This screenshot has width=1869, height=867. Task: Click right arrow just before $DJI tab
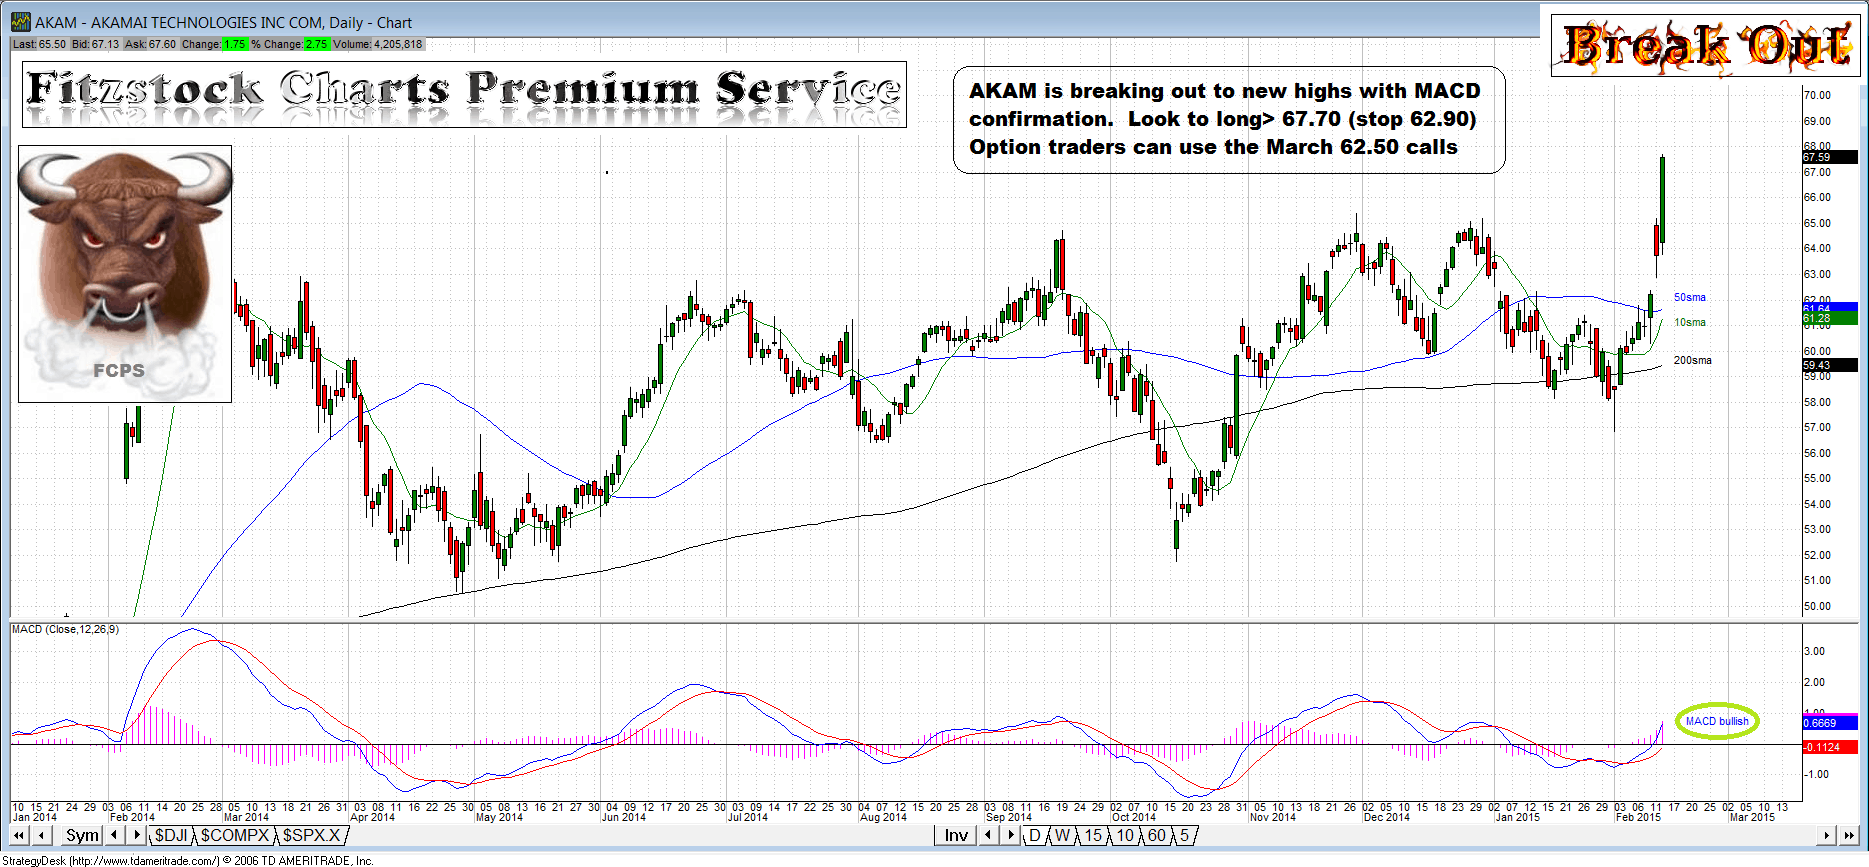(x=137, y=835)
